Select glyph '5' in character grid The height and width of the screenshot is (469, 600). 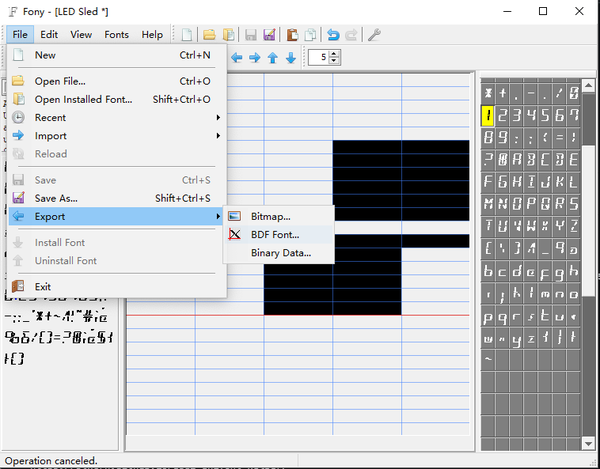pyautogui.click(x=545, y=115)
